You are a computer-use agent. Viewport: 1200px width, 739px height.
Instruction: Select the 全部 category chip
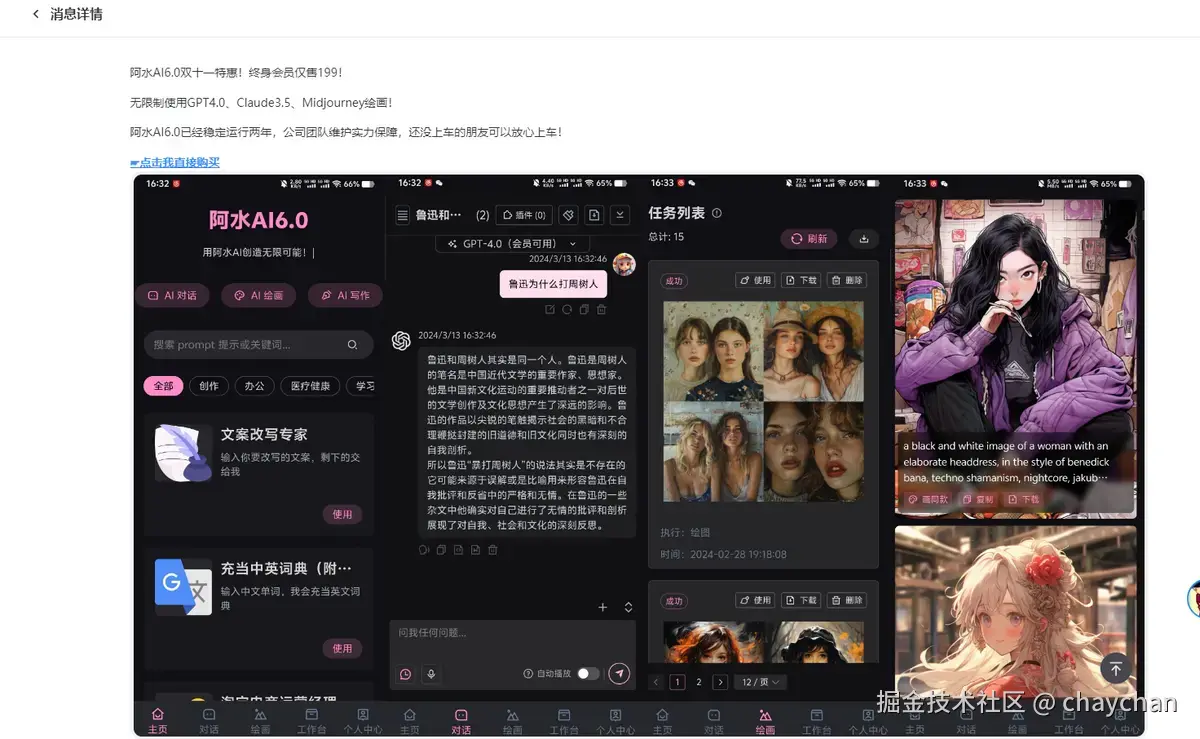[x=163, y=386]
